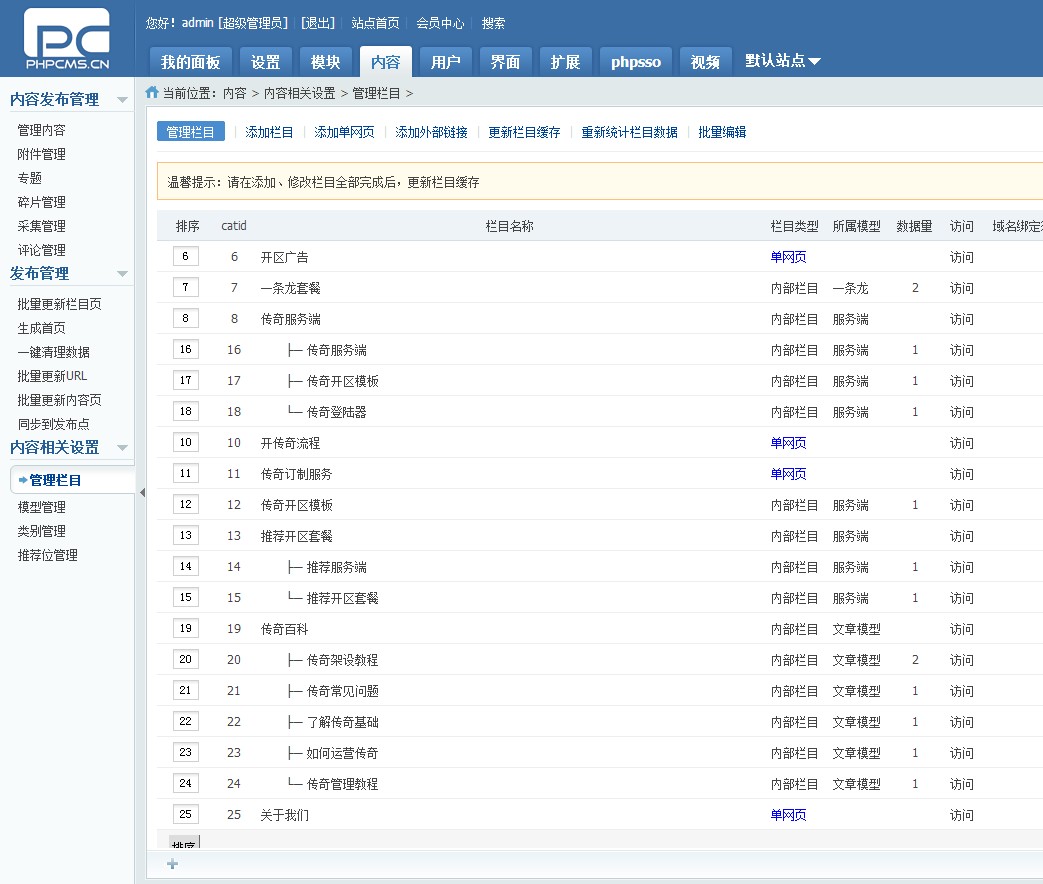Click the 数据量 column header
The height and width of the screenshot is (884, 1043).
(x=914, y=226)
